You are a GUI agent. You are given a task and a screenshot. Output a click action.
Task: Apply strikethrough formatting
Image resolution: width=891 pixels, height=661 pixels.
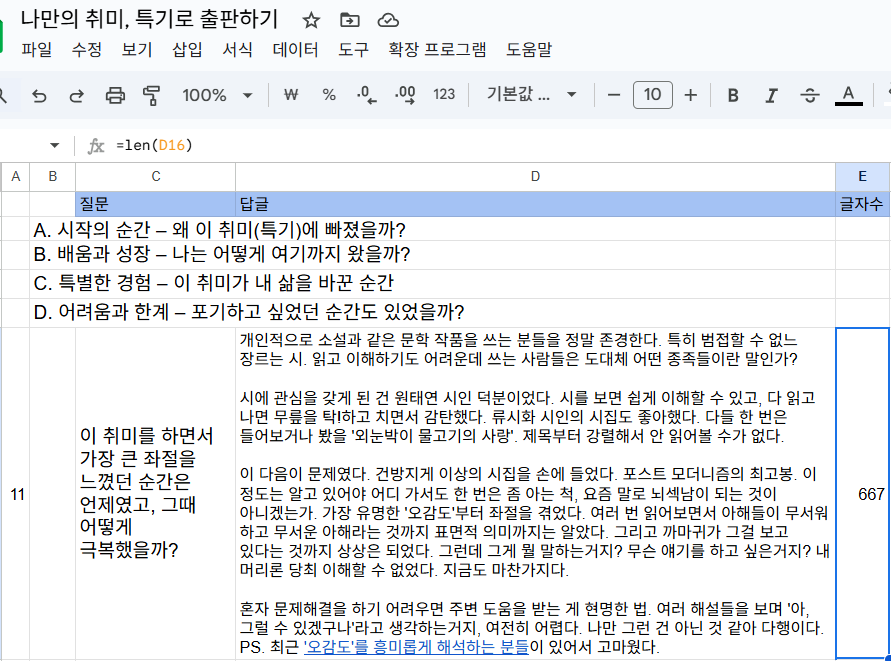[810, 94]
